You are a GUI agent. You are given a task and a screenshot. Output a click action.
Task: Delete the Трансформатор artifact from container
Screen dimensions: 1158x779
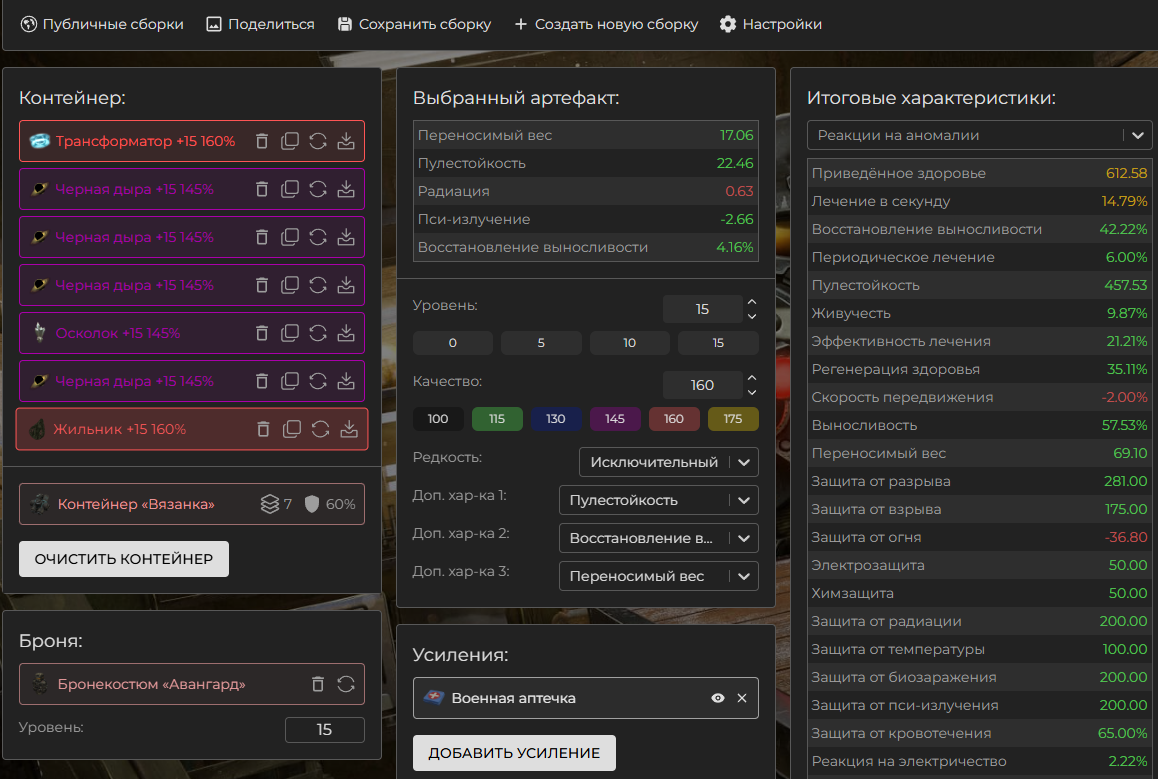click(x=262, y=141)
